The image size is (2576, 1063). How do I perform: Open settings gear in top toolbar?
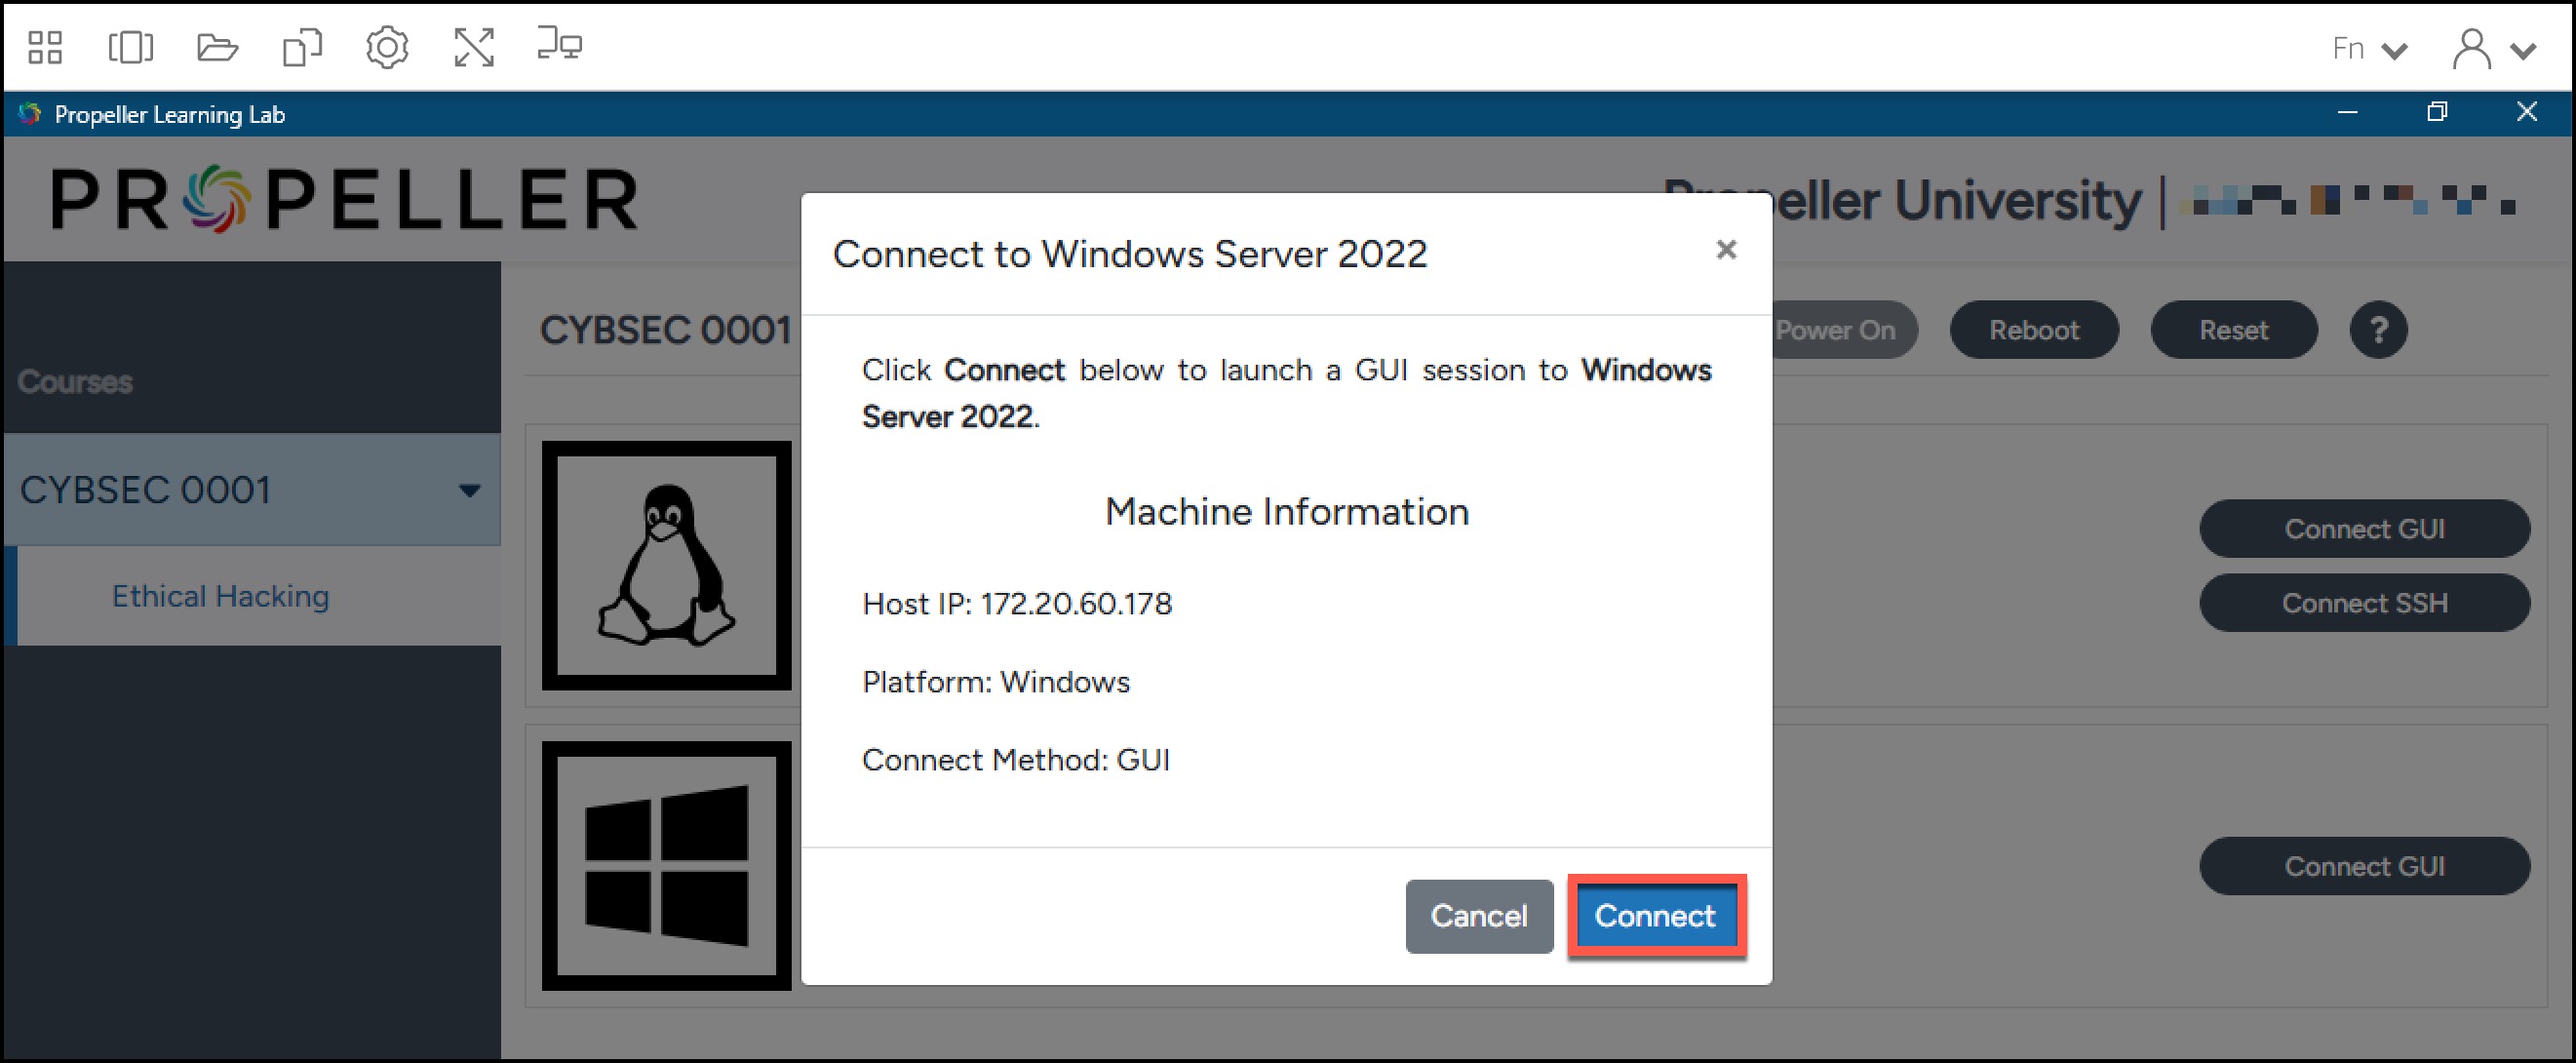click(x=387, y=47)
